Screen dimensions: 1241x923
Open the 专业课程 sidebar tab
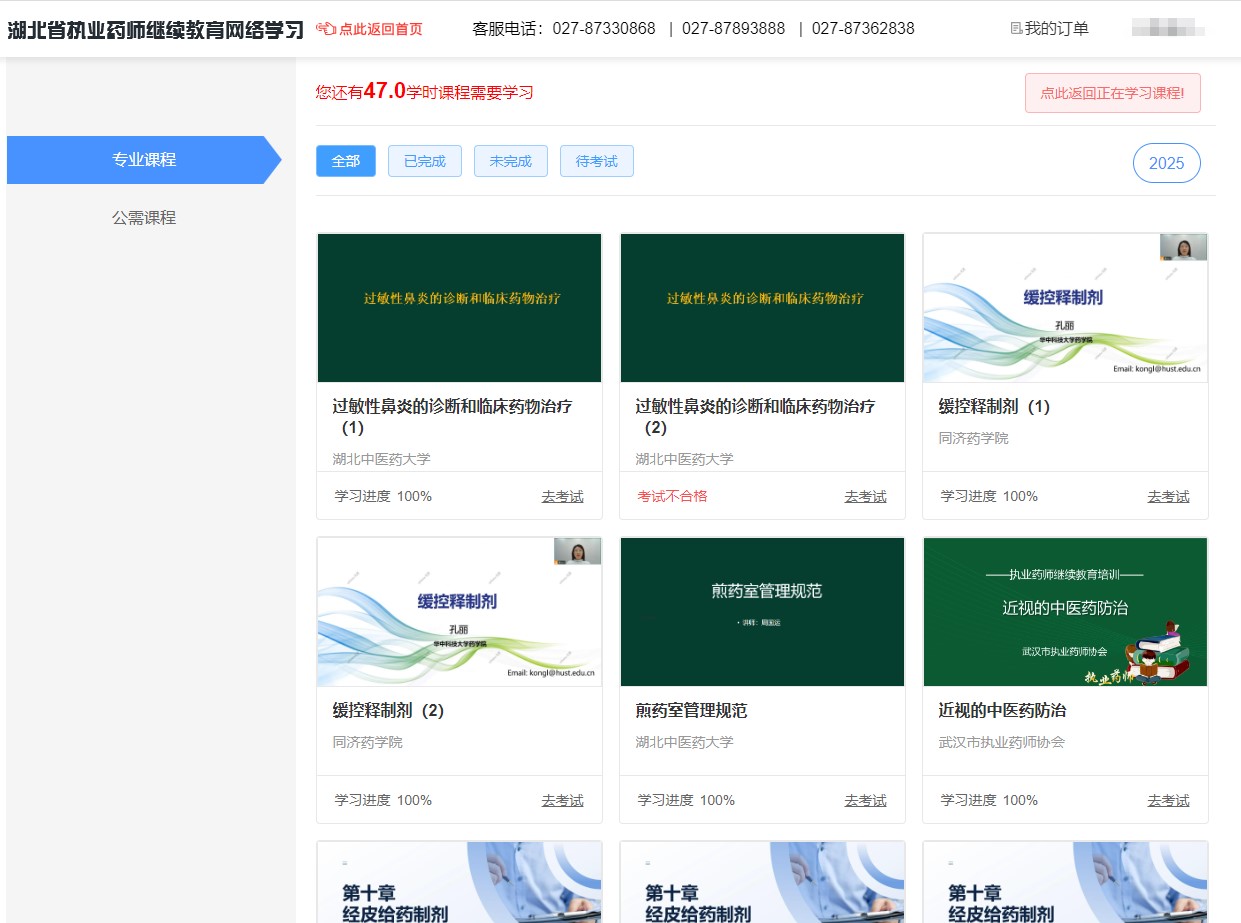pos(144,160)
